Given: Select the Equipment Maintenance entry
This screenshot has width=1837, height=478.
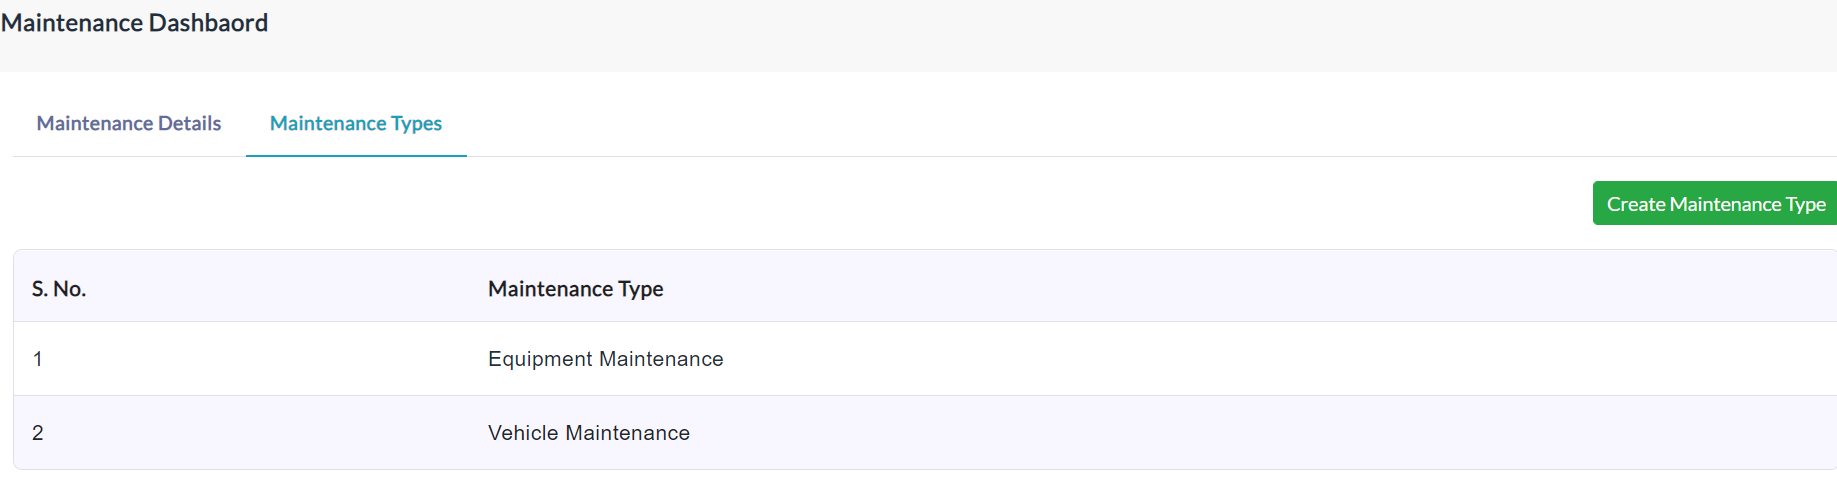Looking at the screenshot, I should [606, 359].
